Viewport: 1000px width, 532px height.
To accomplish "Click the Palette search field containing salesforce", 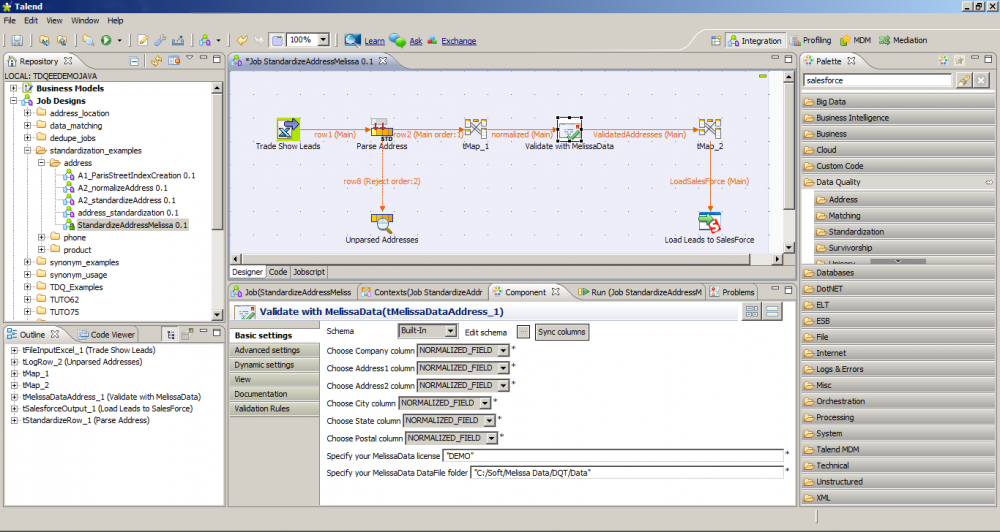I will 878,80.
